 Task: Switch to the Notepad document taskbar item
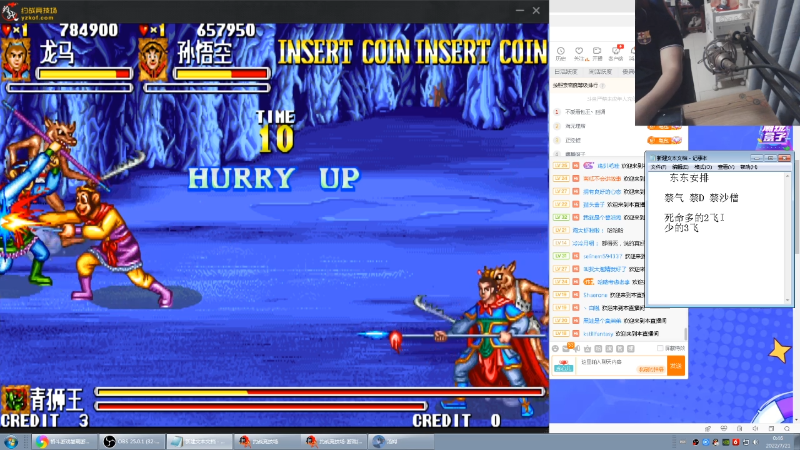[x=199, y=441]
